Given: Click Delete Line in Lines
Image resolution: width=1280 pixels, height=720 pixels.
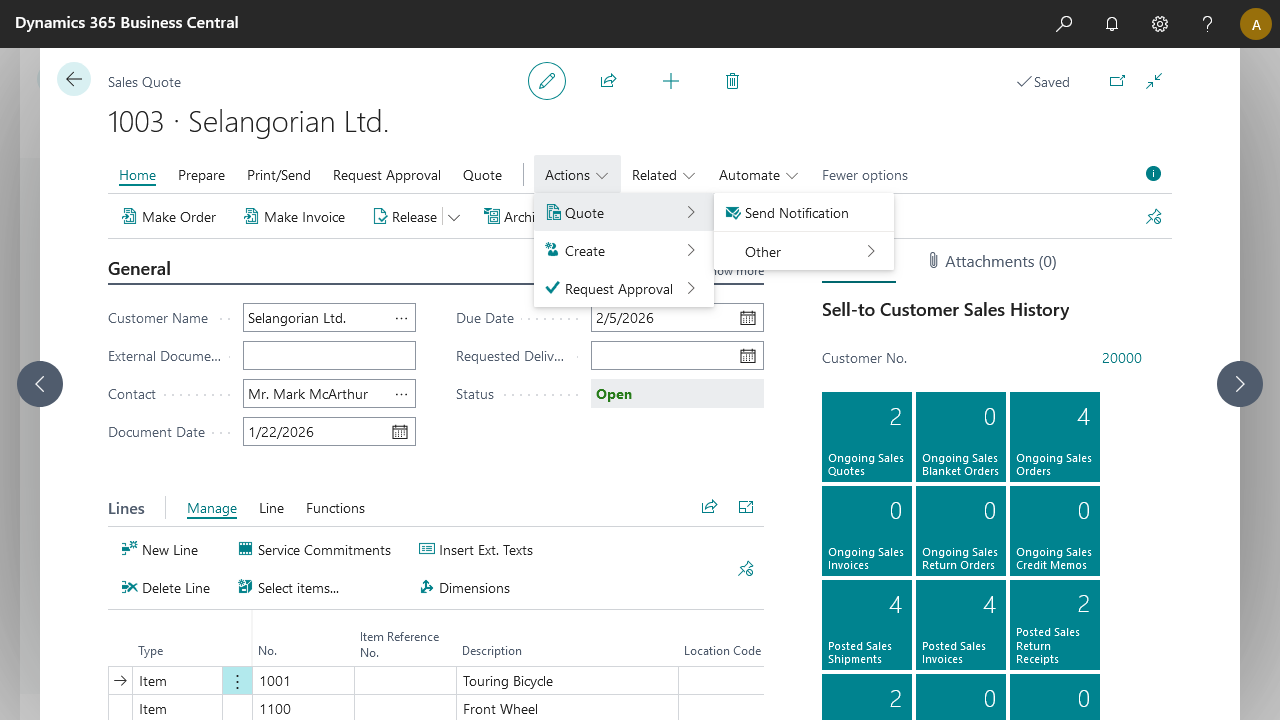Looking at the screenshot, I should click(x=165, y=588).
